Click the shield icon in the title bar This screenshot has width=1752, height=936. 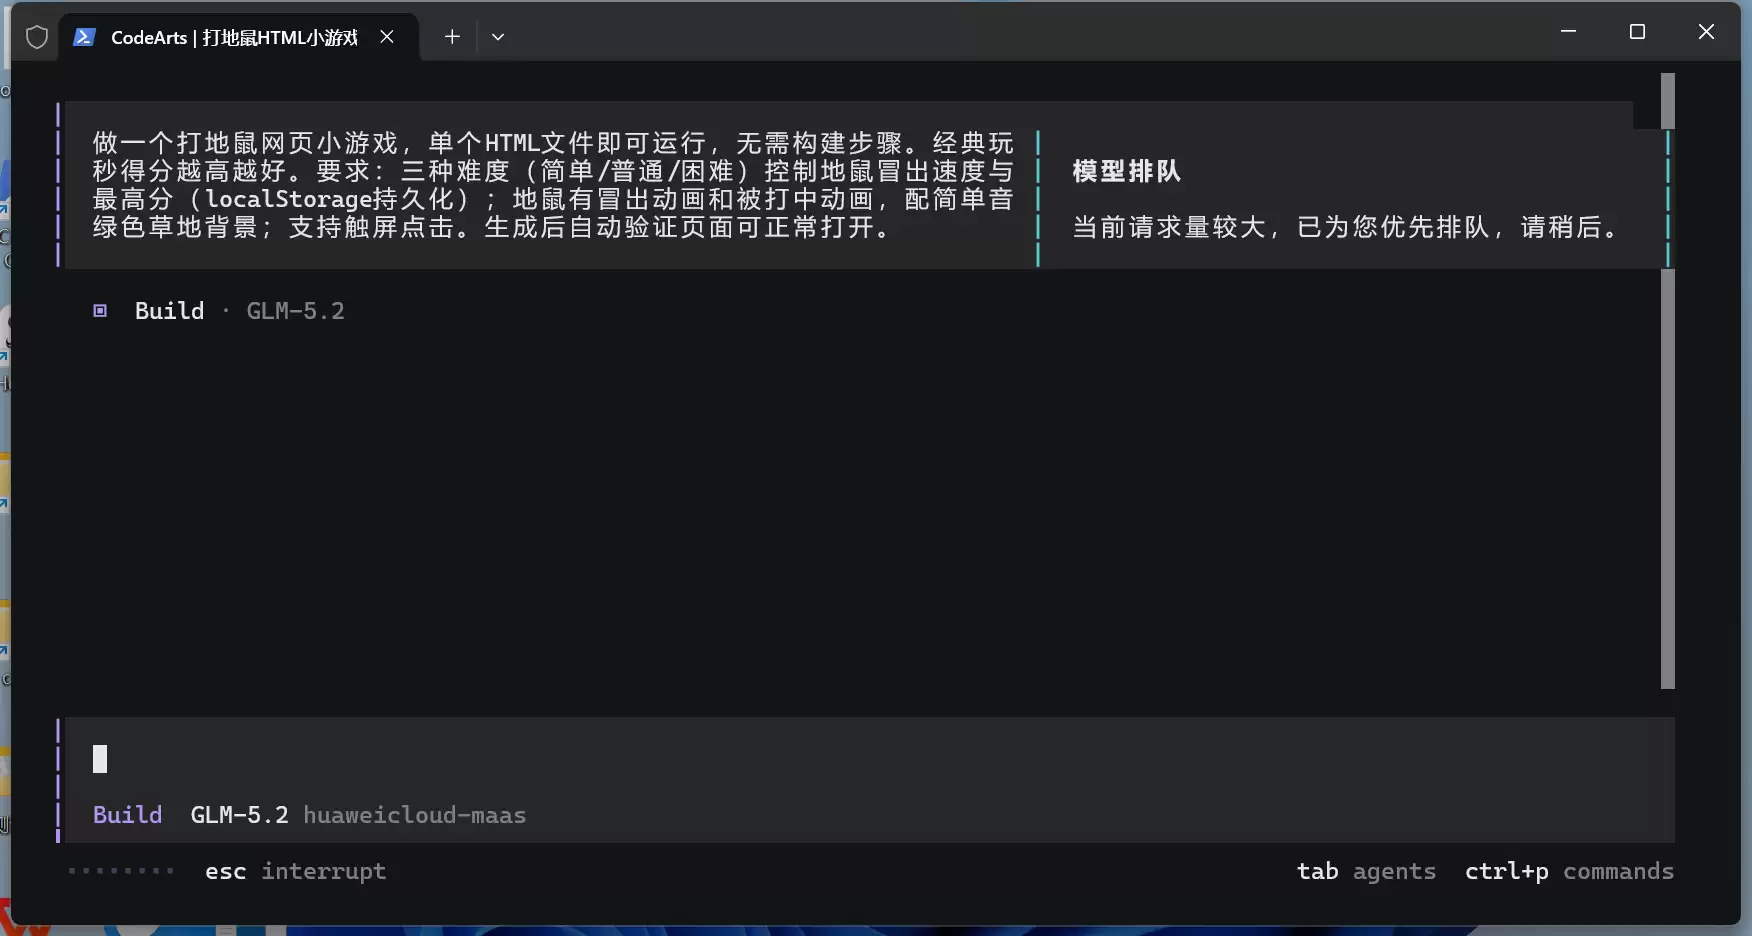point(37,37)
